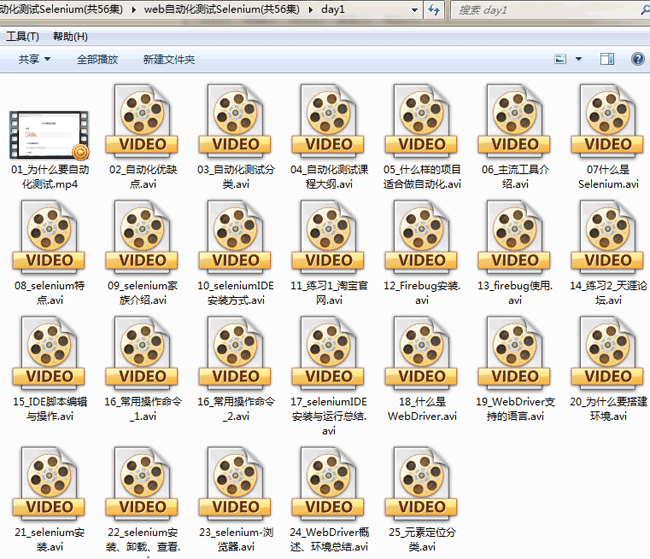
Task: Select the 10_seleniumIDE安装方式.avi video icon
Action: 235,238
